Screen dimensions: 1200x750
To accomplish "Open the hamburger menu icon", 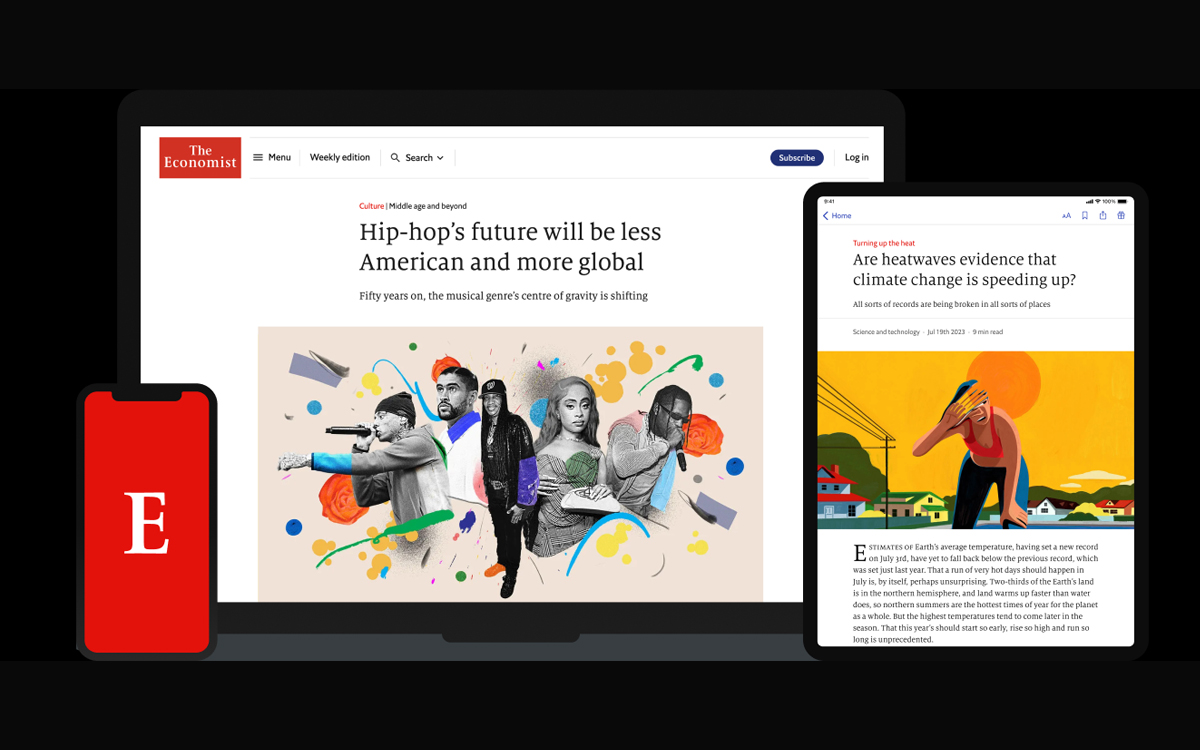I will pos(258,157).
